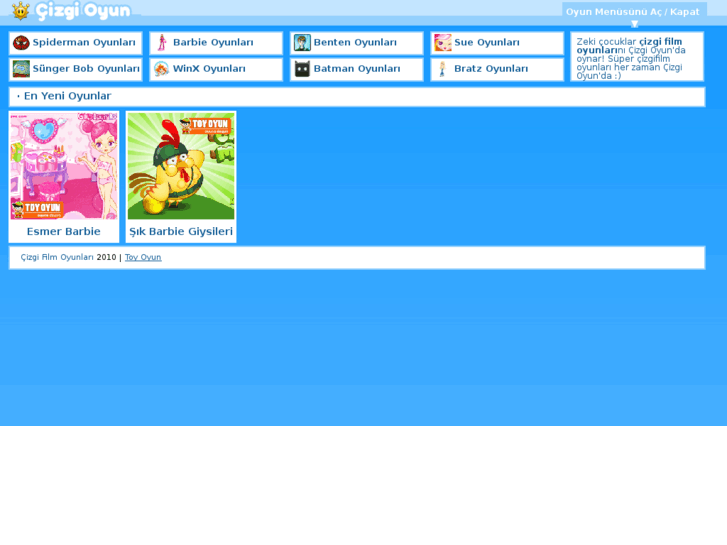Click the WinX fairy icon
This screenshot has width=727, height=545.
[161, 69]
